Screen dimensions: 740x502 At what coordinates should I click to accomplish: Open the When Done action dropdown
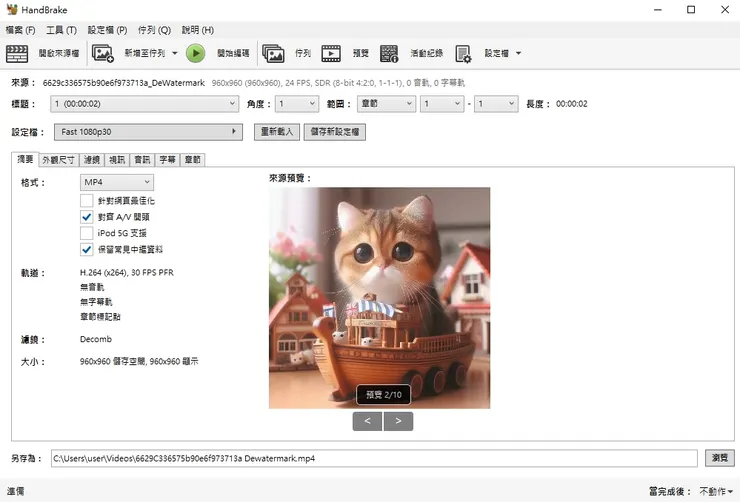pos(716,491)
